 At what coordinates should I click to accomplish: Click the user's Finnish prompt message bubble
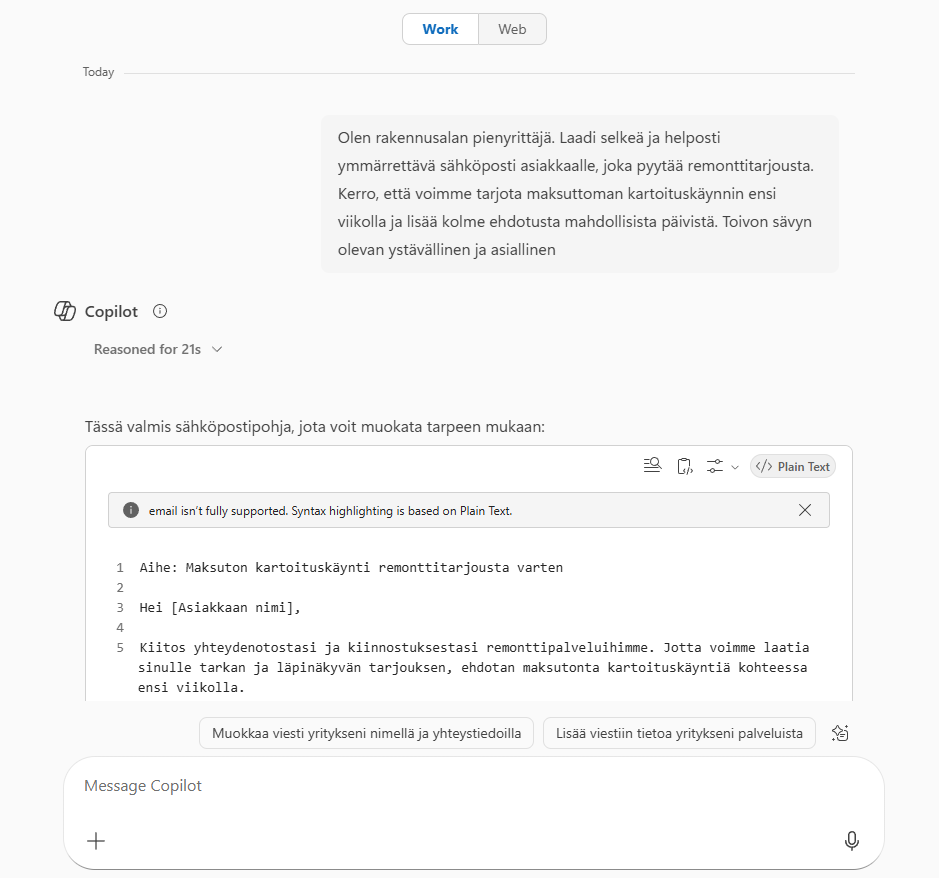(x=579, y=193)
